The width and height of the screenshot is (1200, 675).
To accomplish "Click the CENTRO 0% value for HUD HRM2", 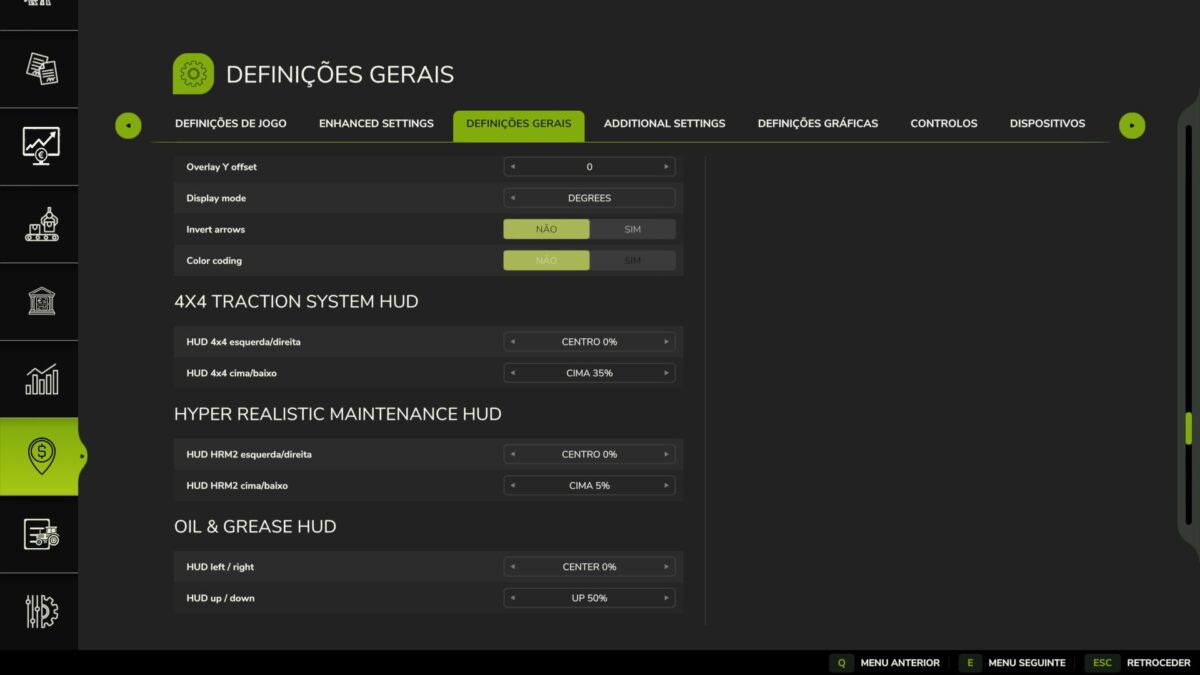I will pos(589,454).
